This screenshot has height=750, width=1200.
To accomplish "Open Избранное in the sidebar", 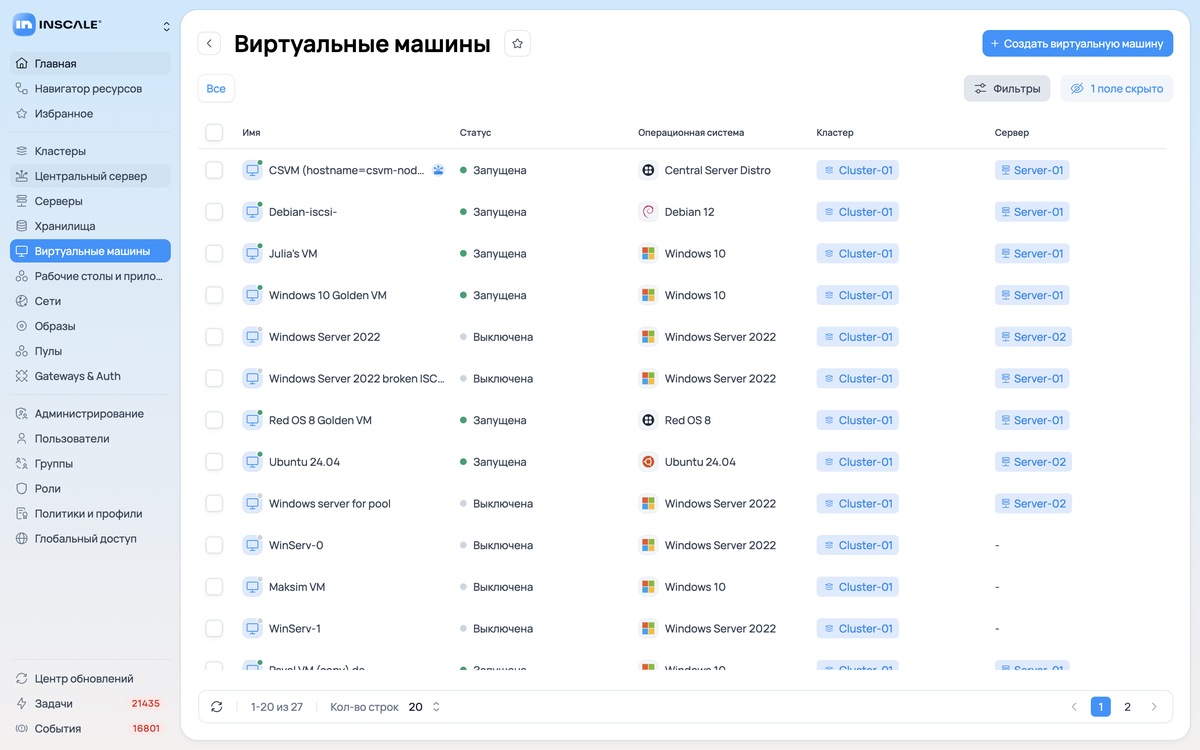I will (x=91, y=113).
